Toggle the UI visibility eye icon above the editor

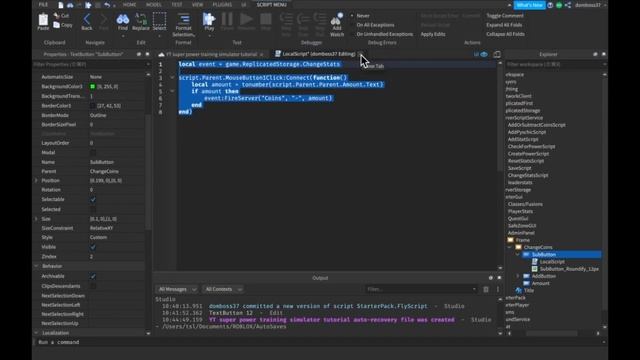point(484,54)
